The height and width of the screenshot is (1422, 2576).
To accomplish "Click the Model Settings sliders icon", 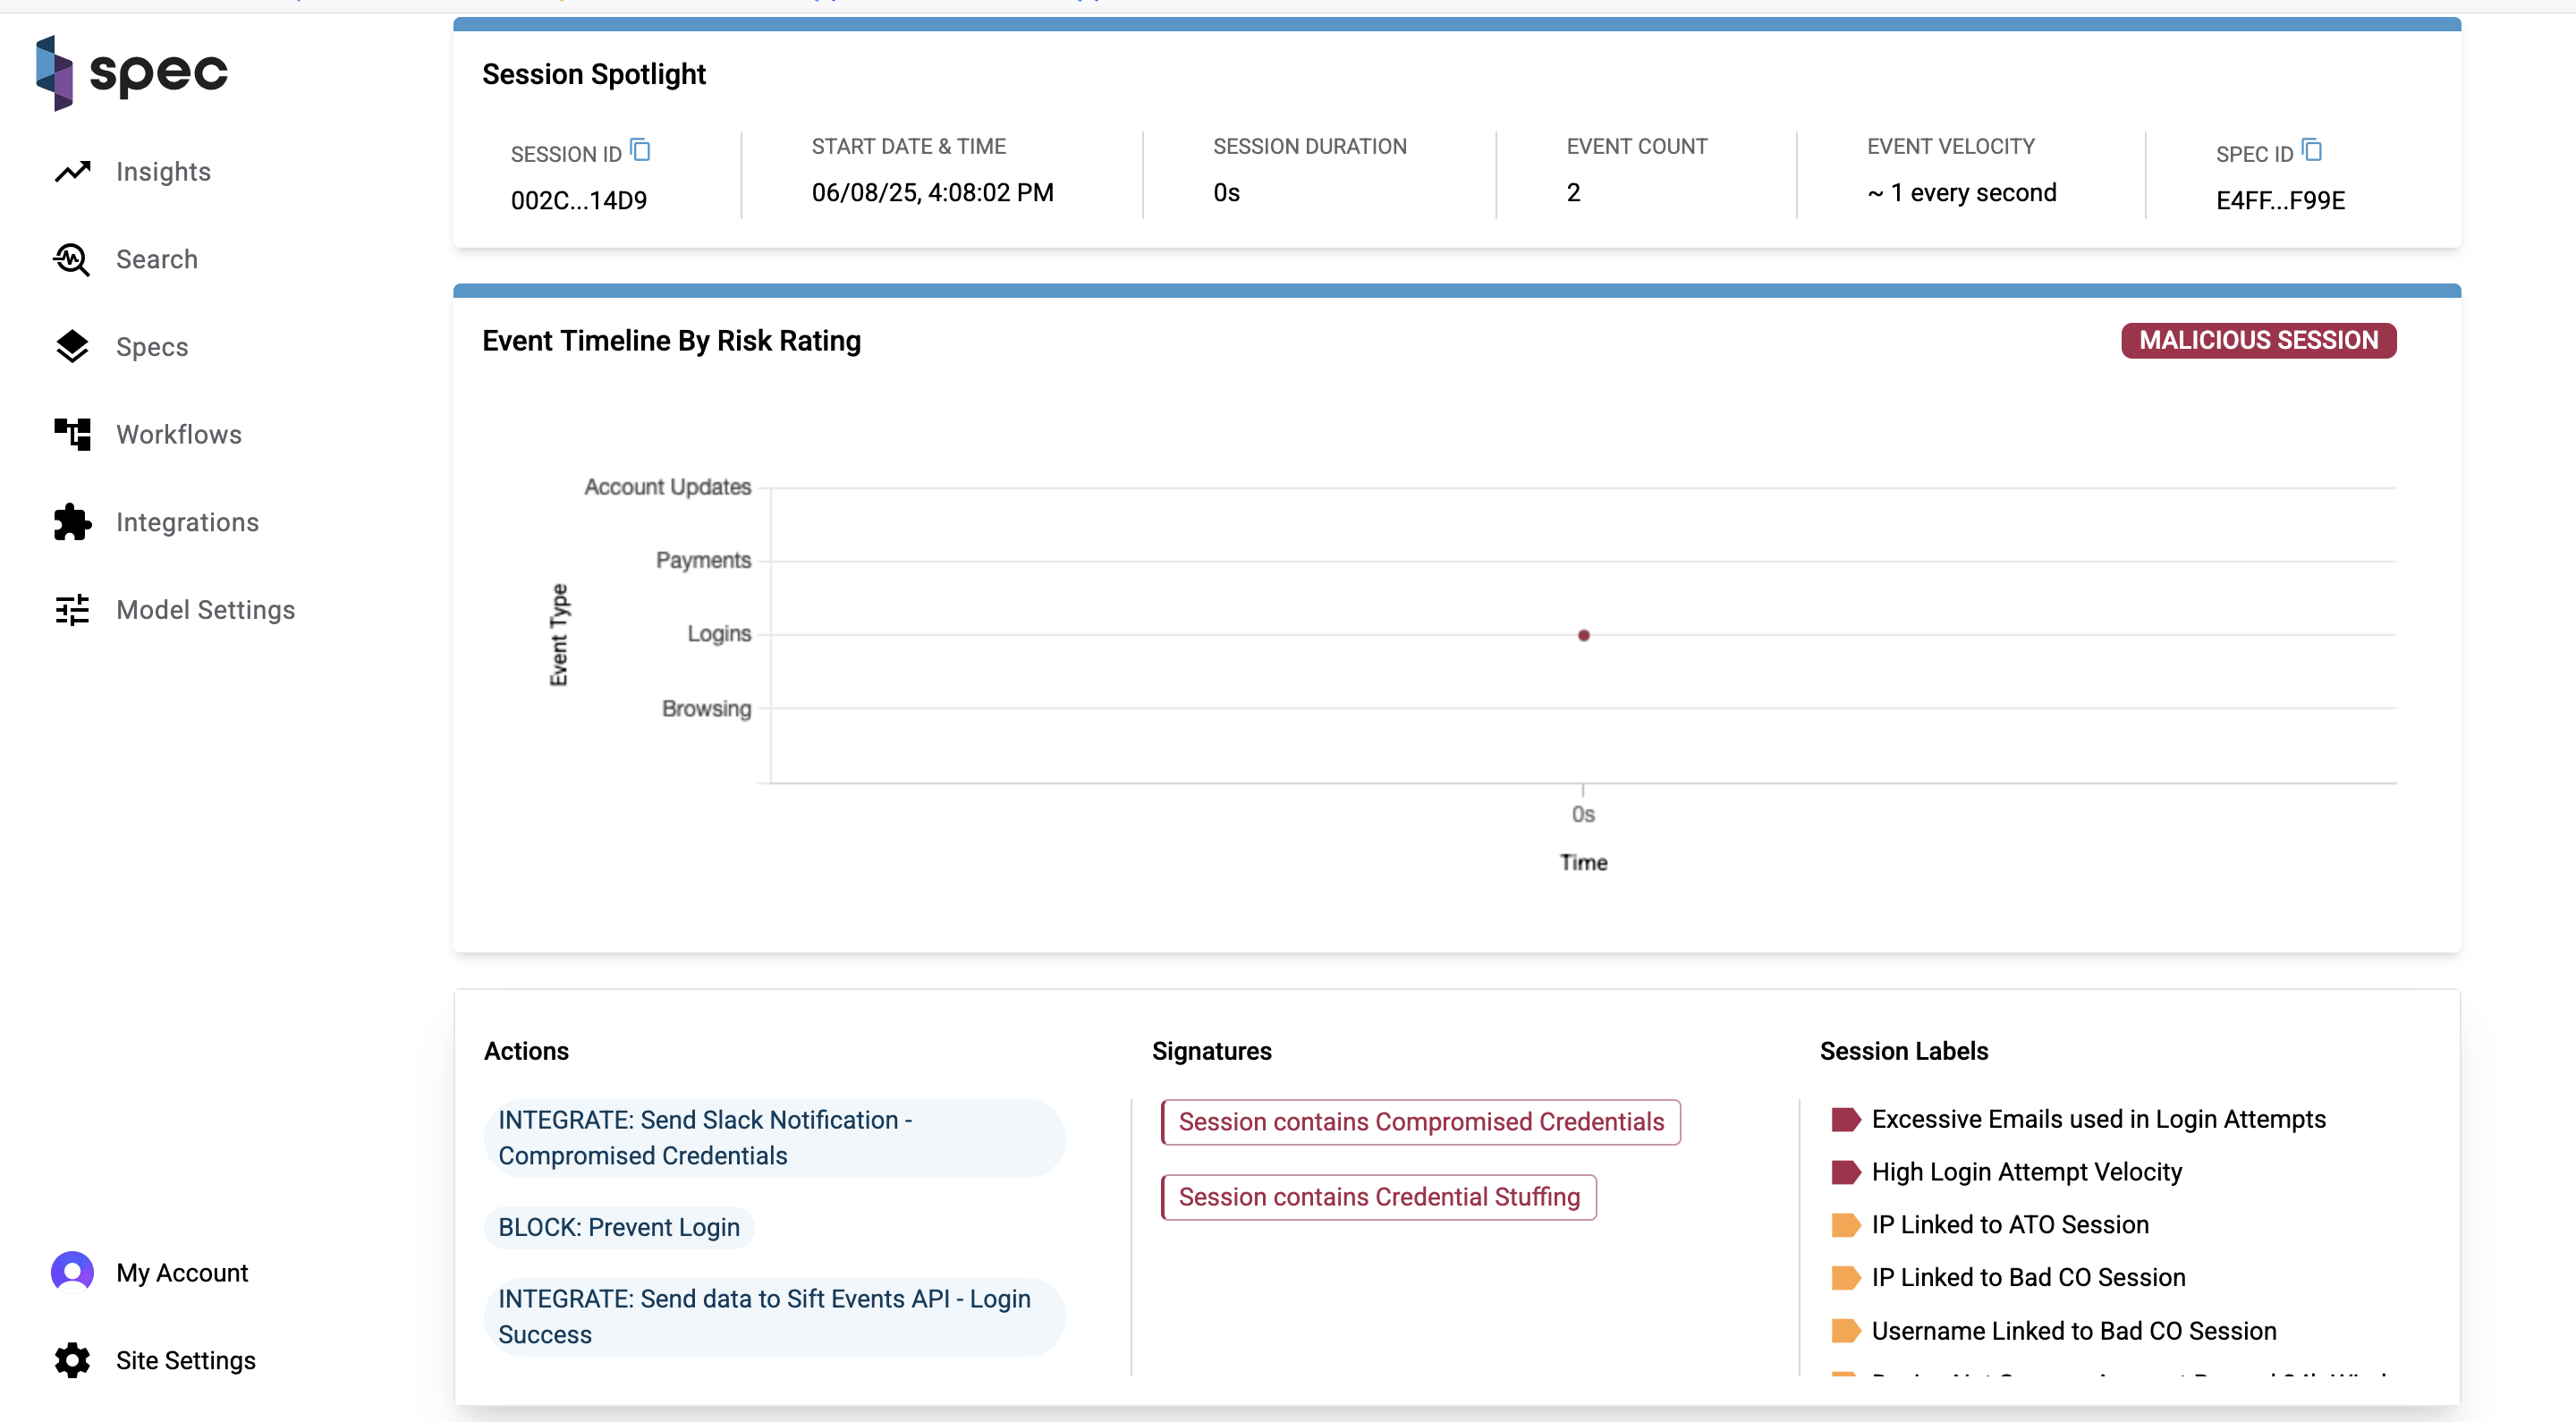I will [x=72, y=610].
